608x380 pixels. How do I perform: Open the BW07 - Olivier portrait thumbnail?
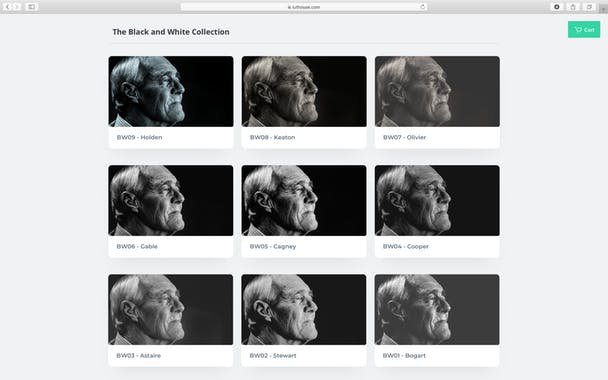pyautogui.click(x=437, y=91)
